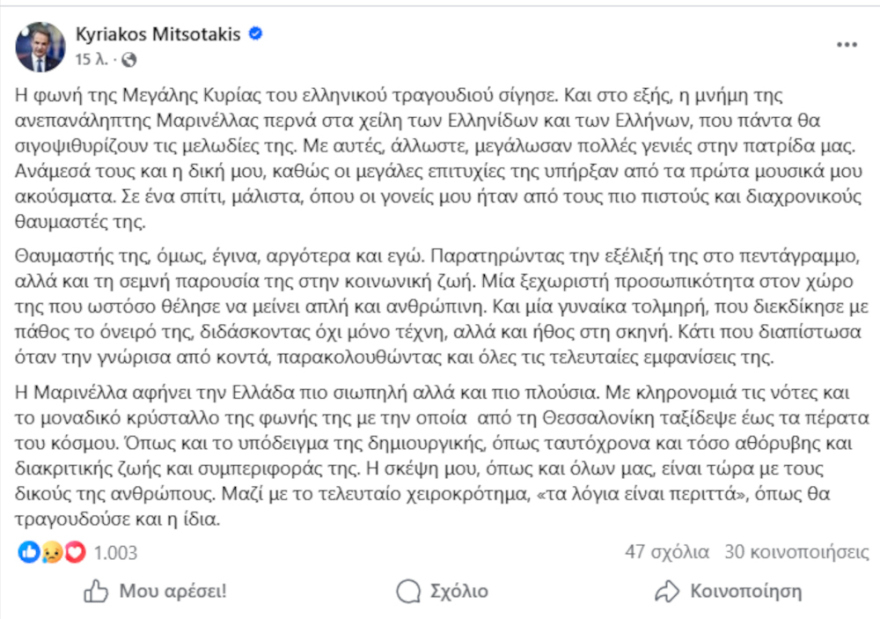The width and height of the screenshot is (880, 619).
Task: Click the share arrow icon beside «Κοινοποίηση»
Action: [x=667, y=591]
